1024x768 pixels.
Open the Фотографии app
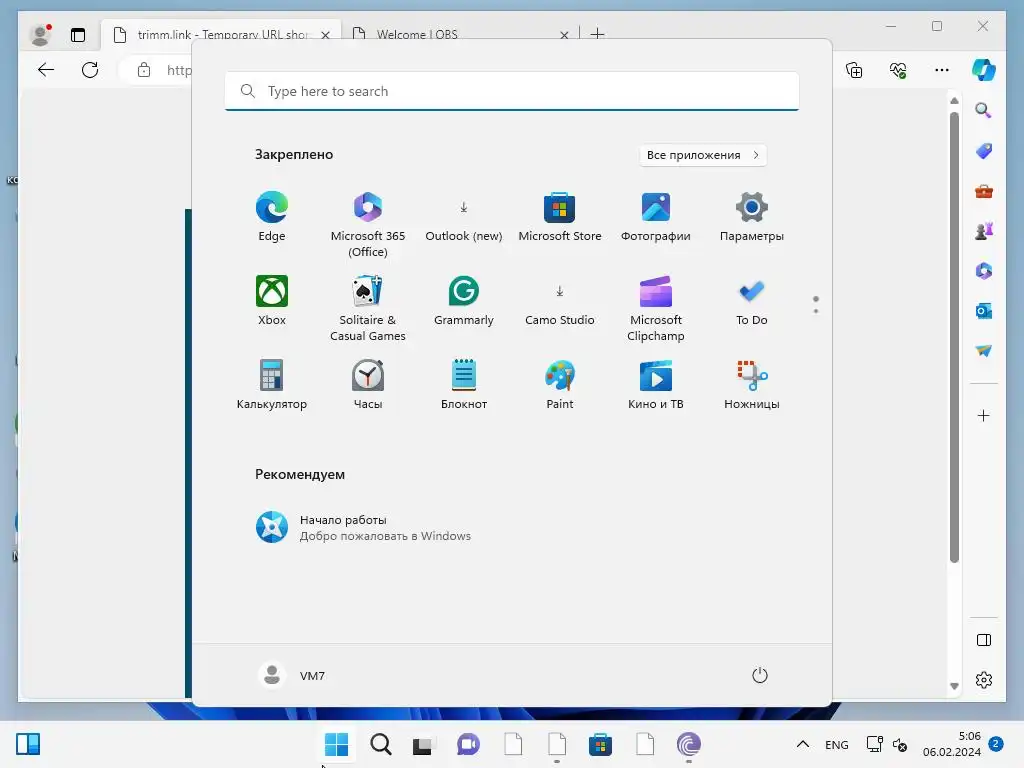click(656, 217)
